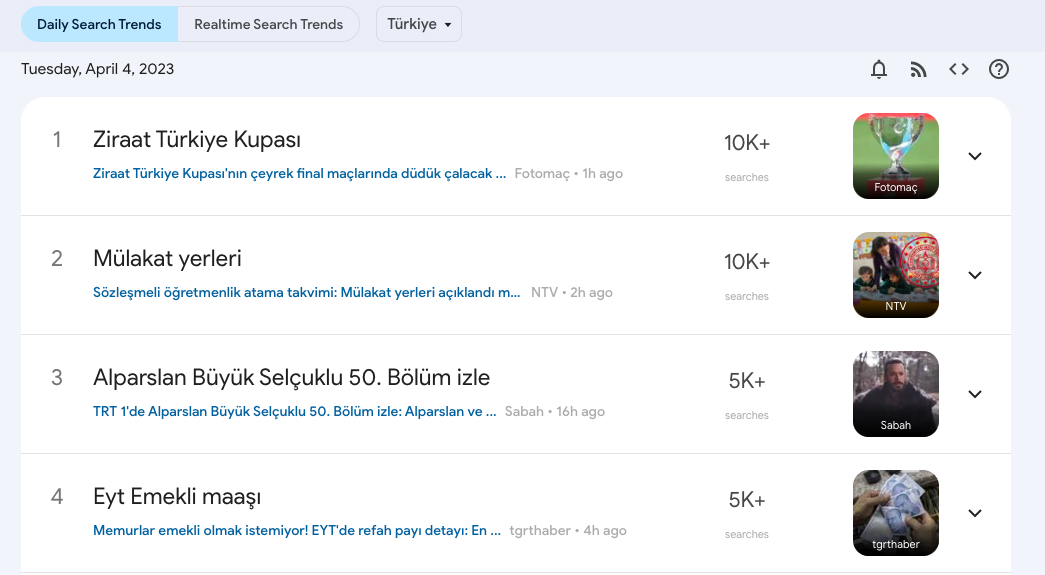Expand the Eyt Emekli maaşı trend
This screenshot has height=575, width=1045.
[974, 513]
